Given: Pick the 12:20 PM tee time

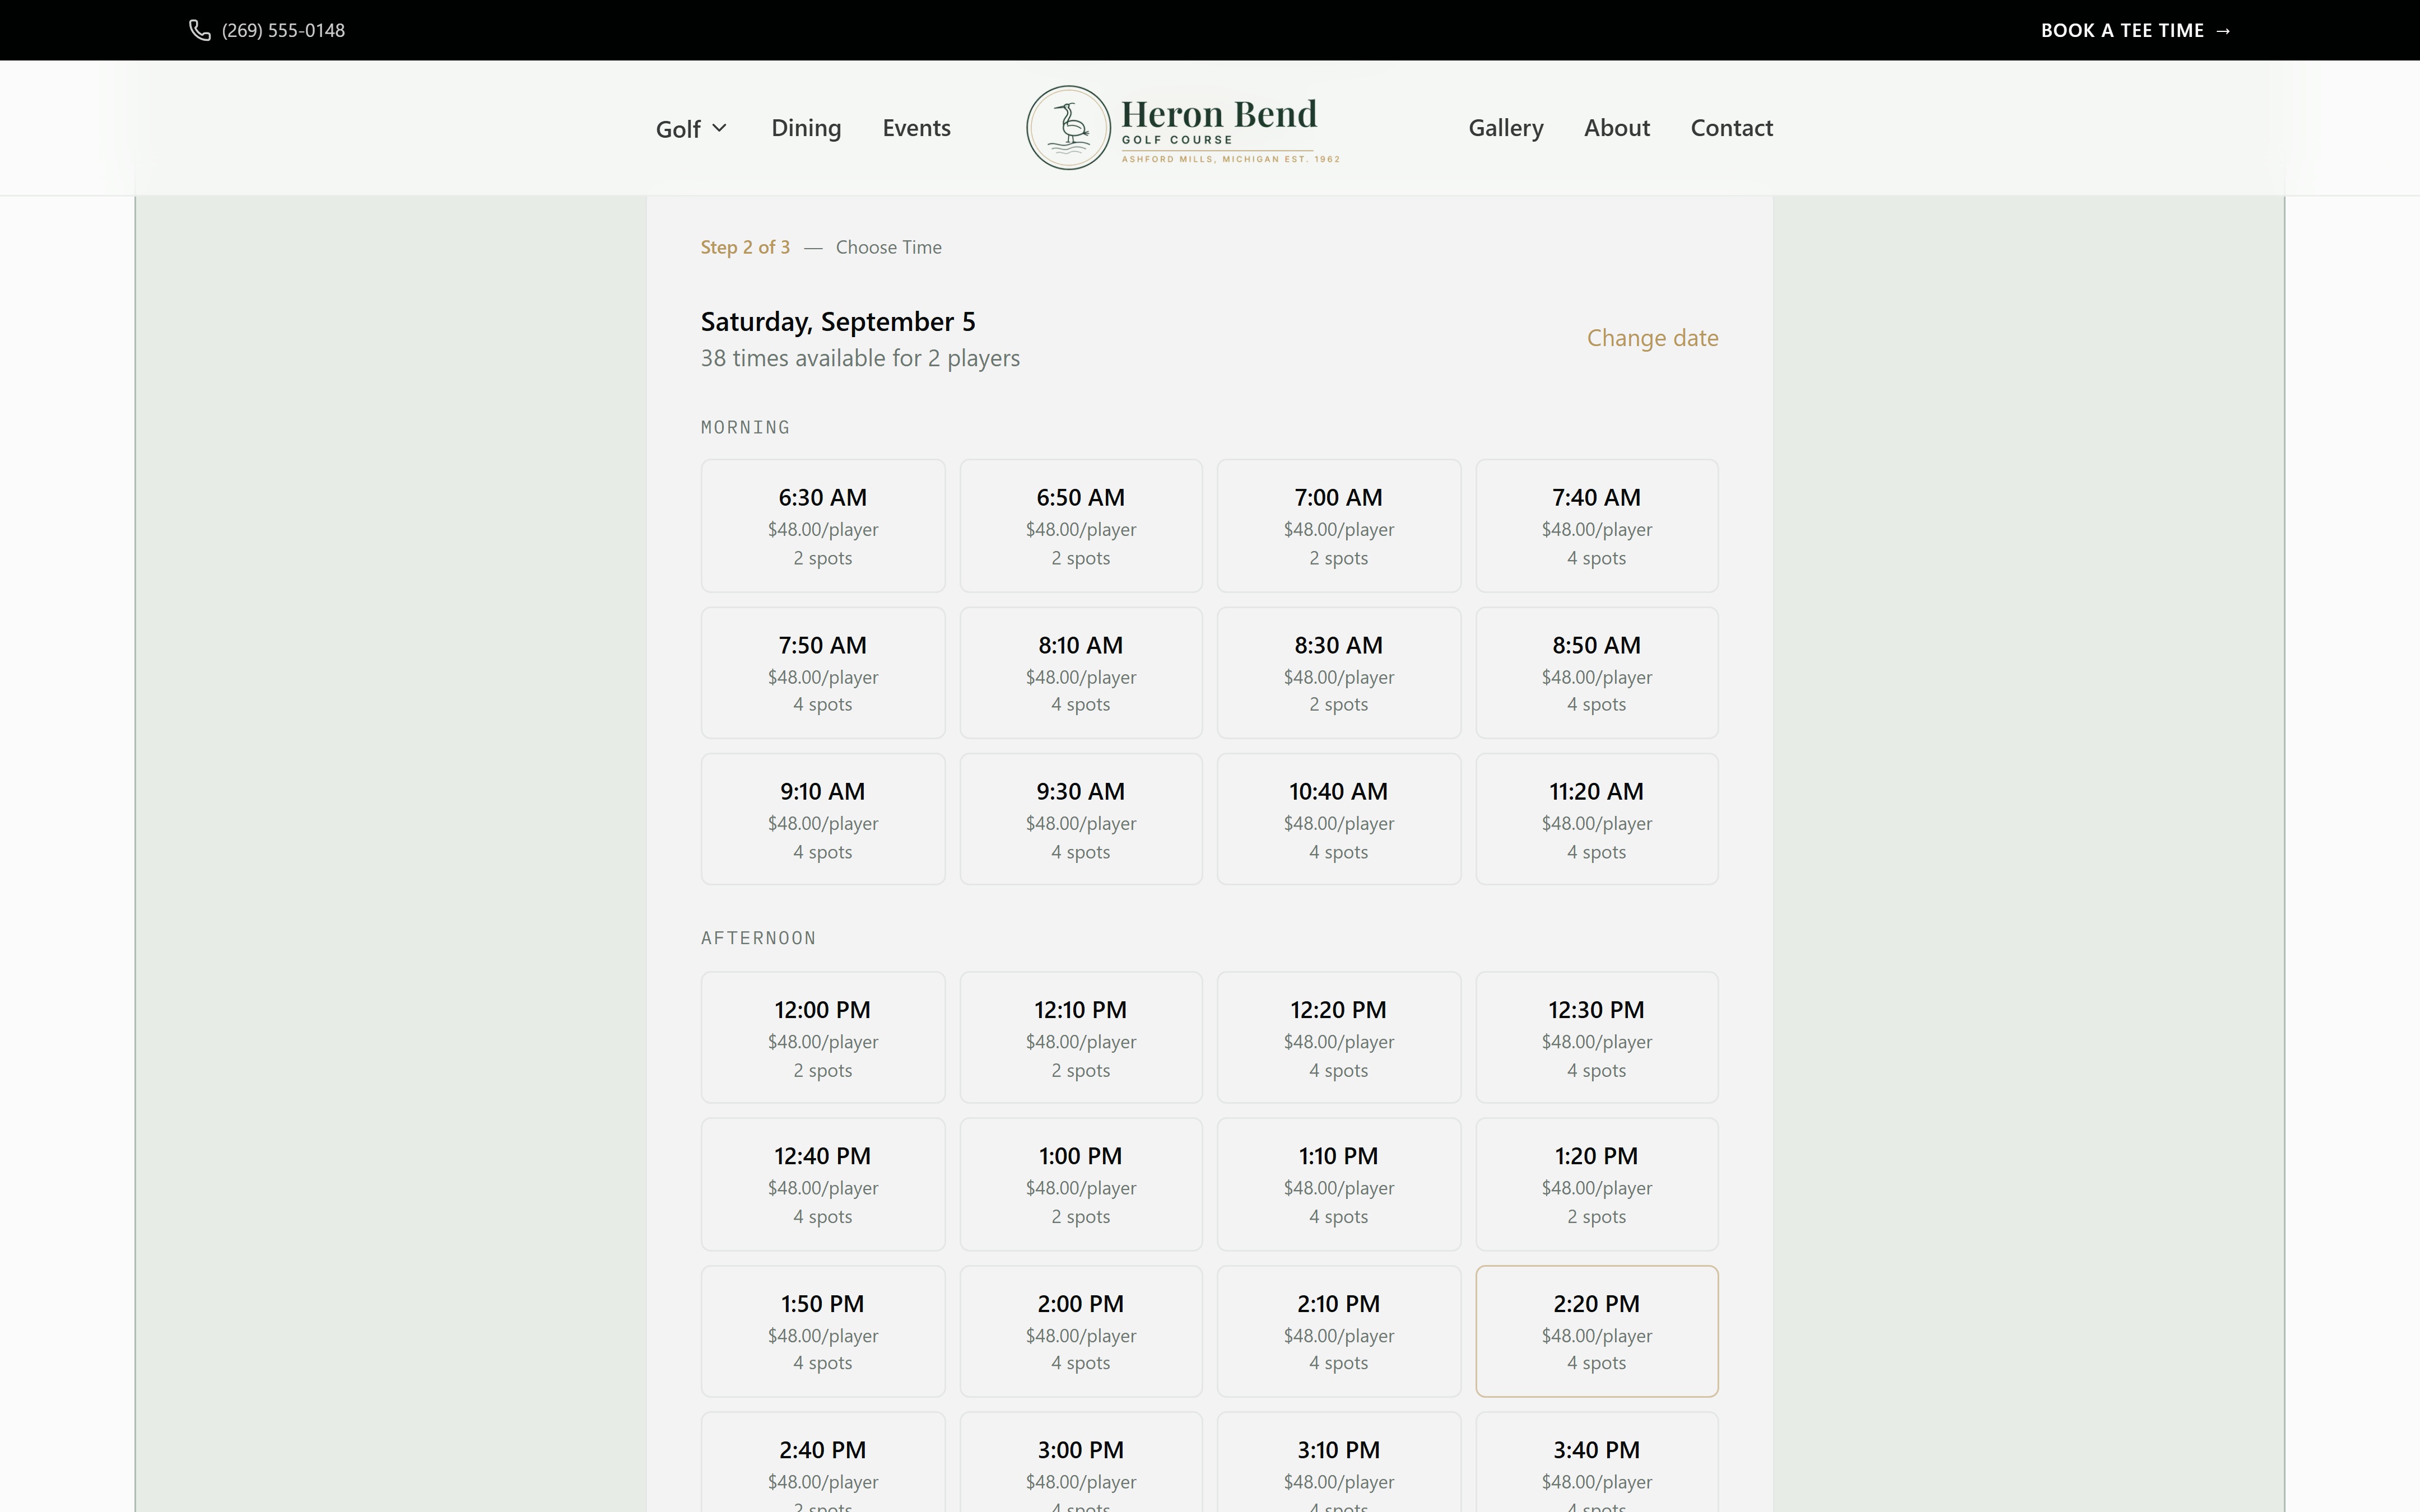Looking at the screenshot, I should (x=1339, y=1038).
